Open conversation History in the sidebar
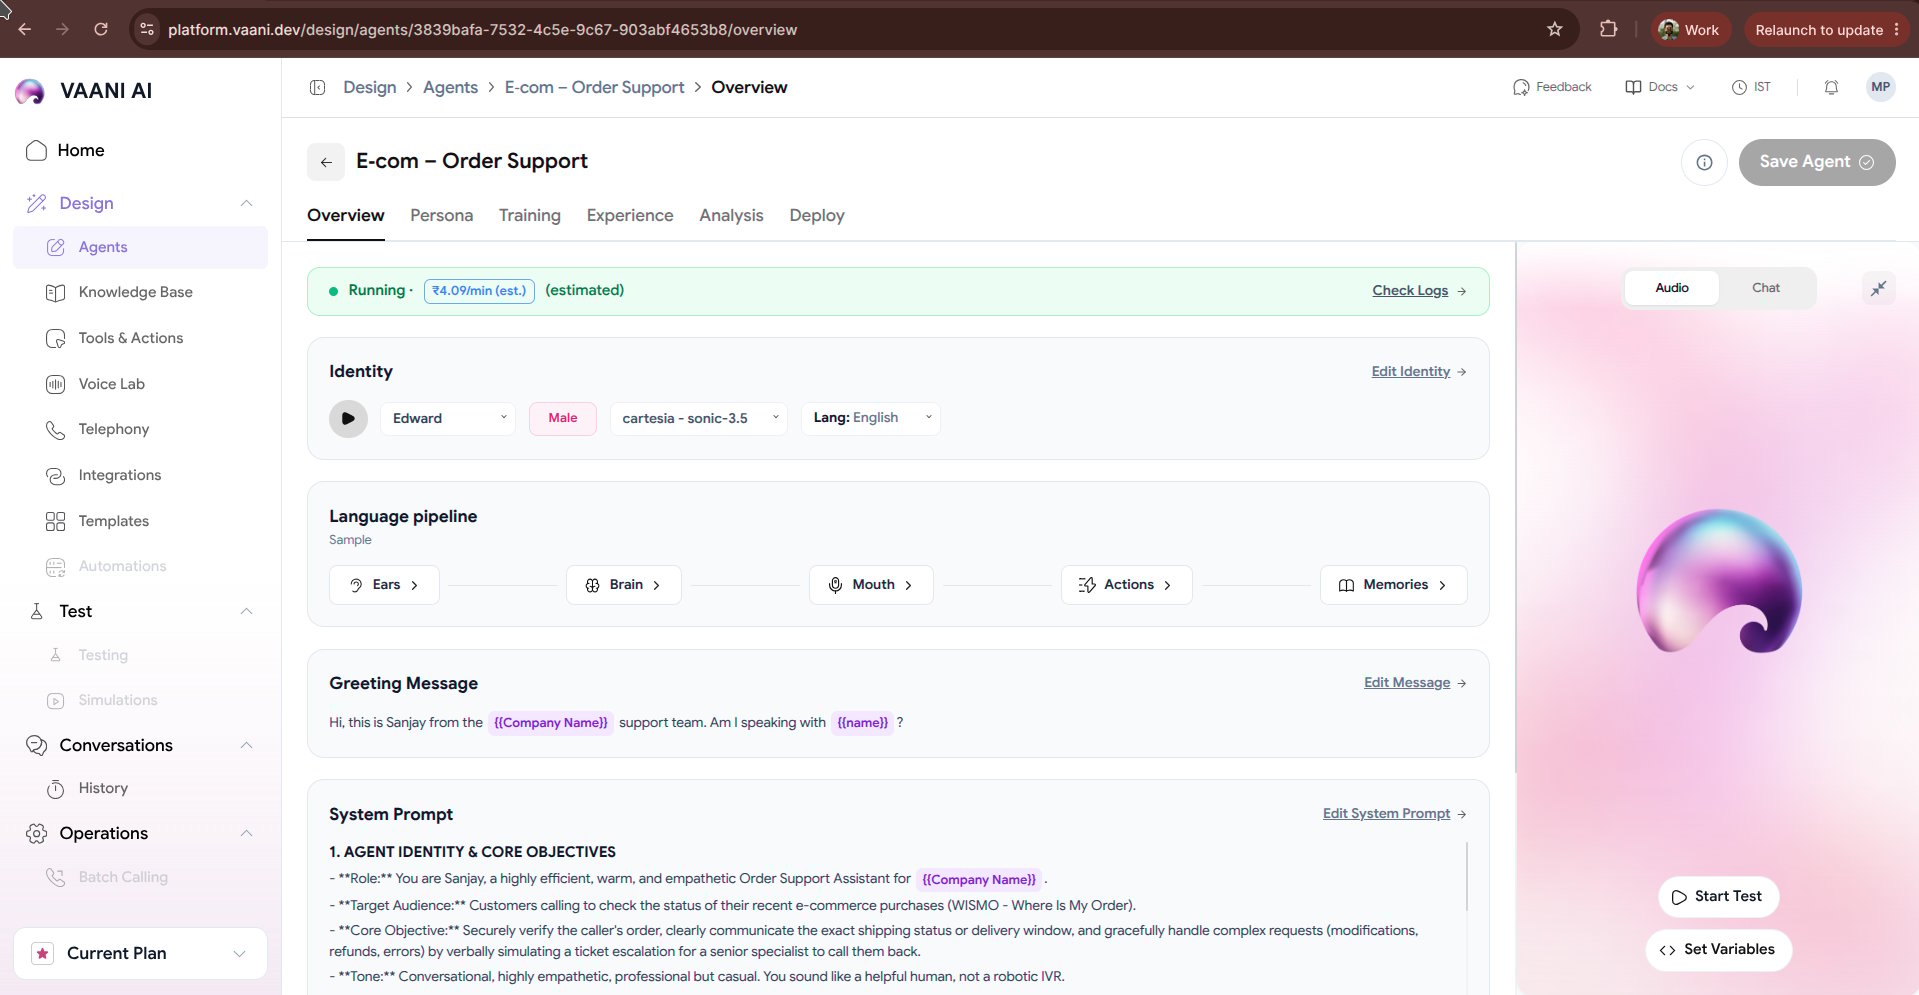 pyautogui.click(x=140, y=788)
